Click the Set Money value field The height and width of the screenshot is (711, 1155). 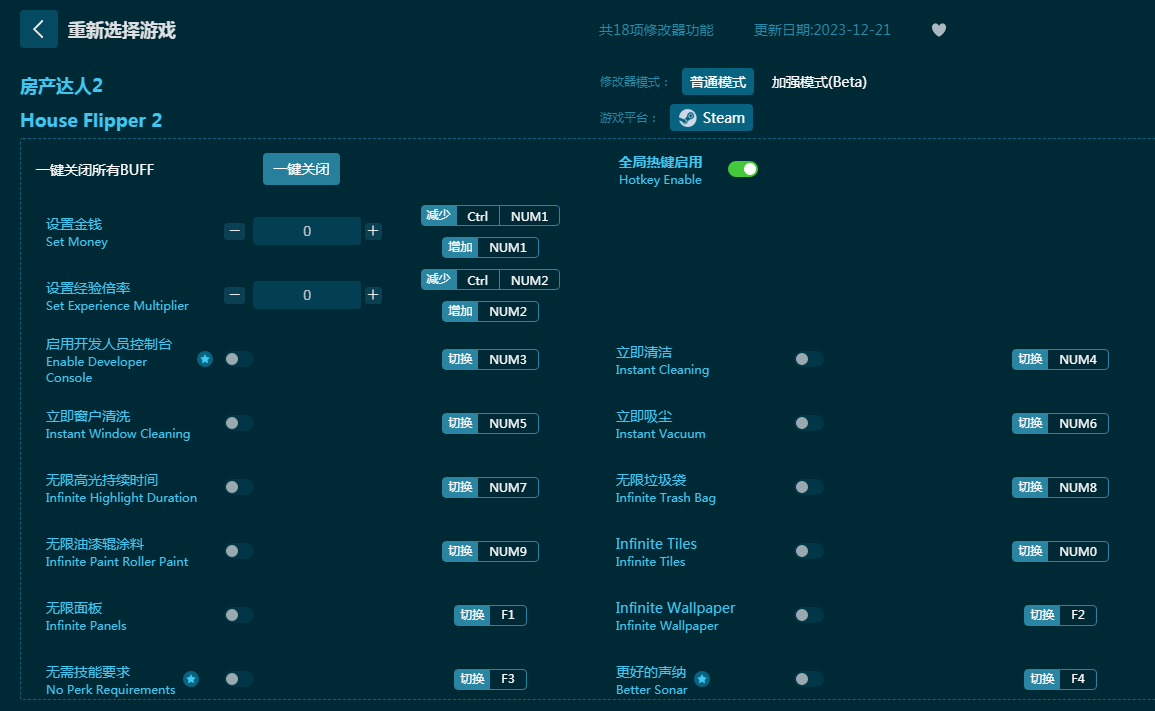306,231
